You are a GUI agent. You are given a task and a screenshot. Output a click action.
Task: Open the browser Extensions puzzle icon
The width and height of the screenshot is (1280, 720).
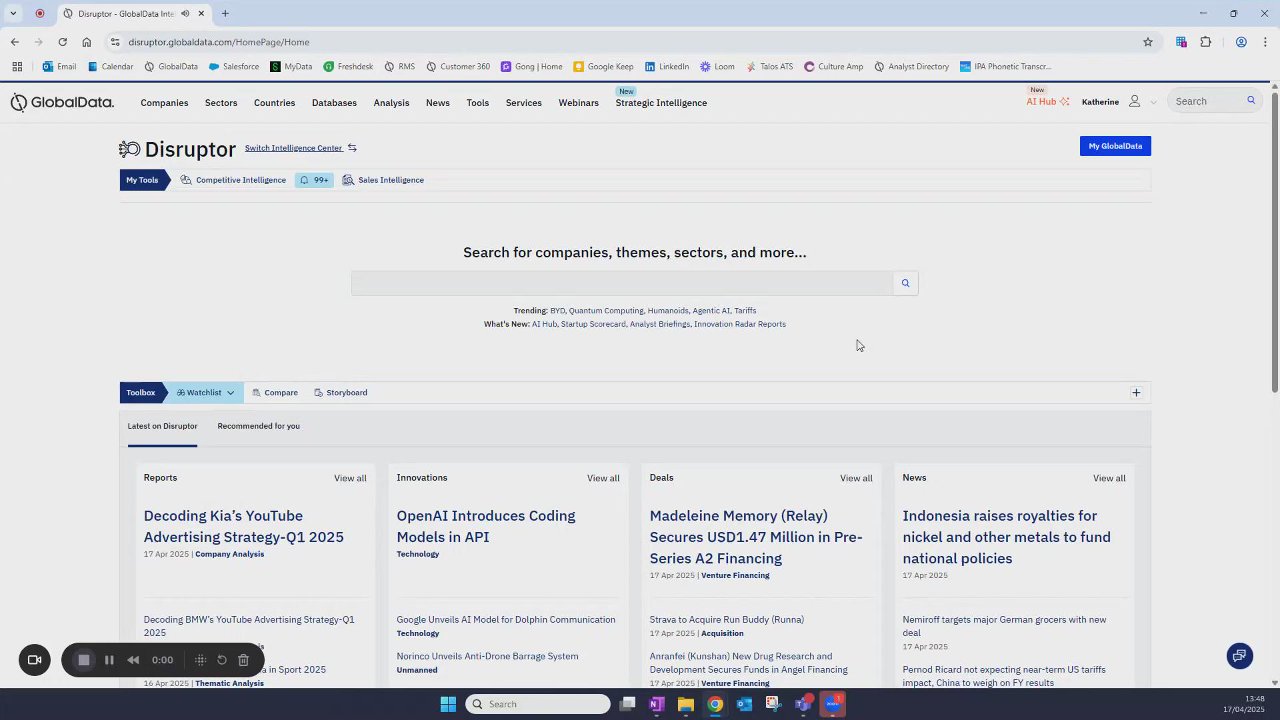pos(1205,42)
